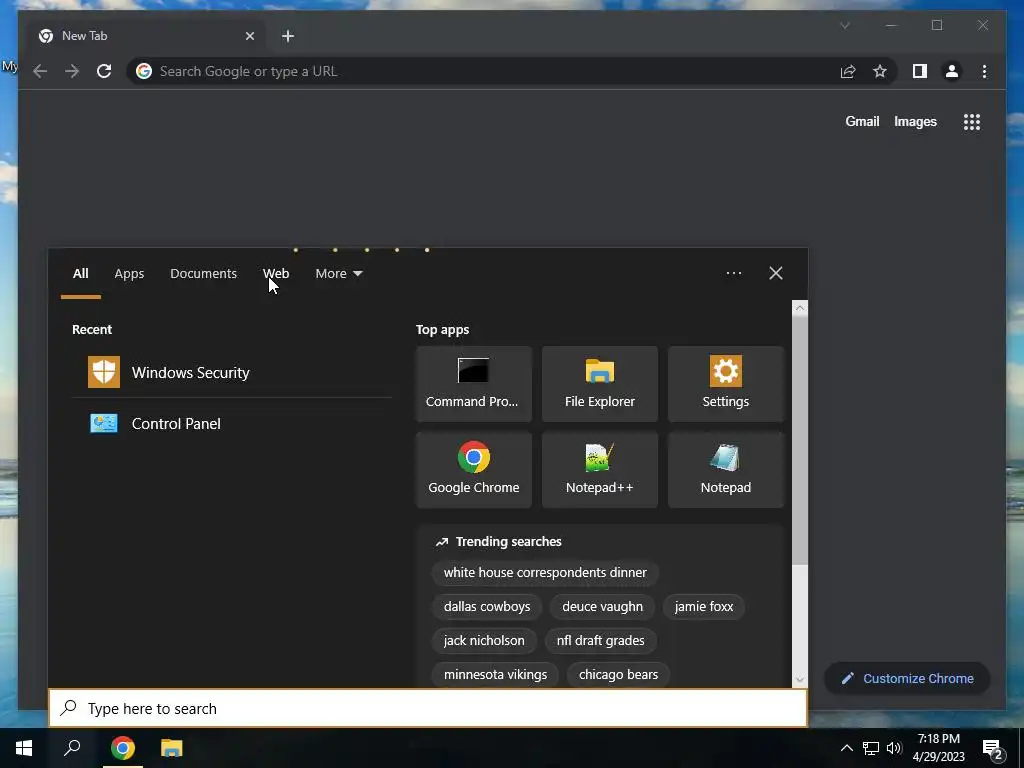The image size is (1024, 768).
Task: Click the search panel scrollbar thumb
Action: (x=800, y=441)
